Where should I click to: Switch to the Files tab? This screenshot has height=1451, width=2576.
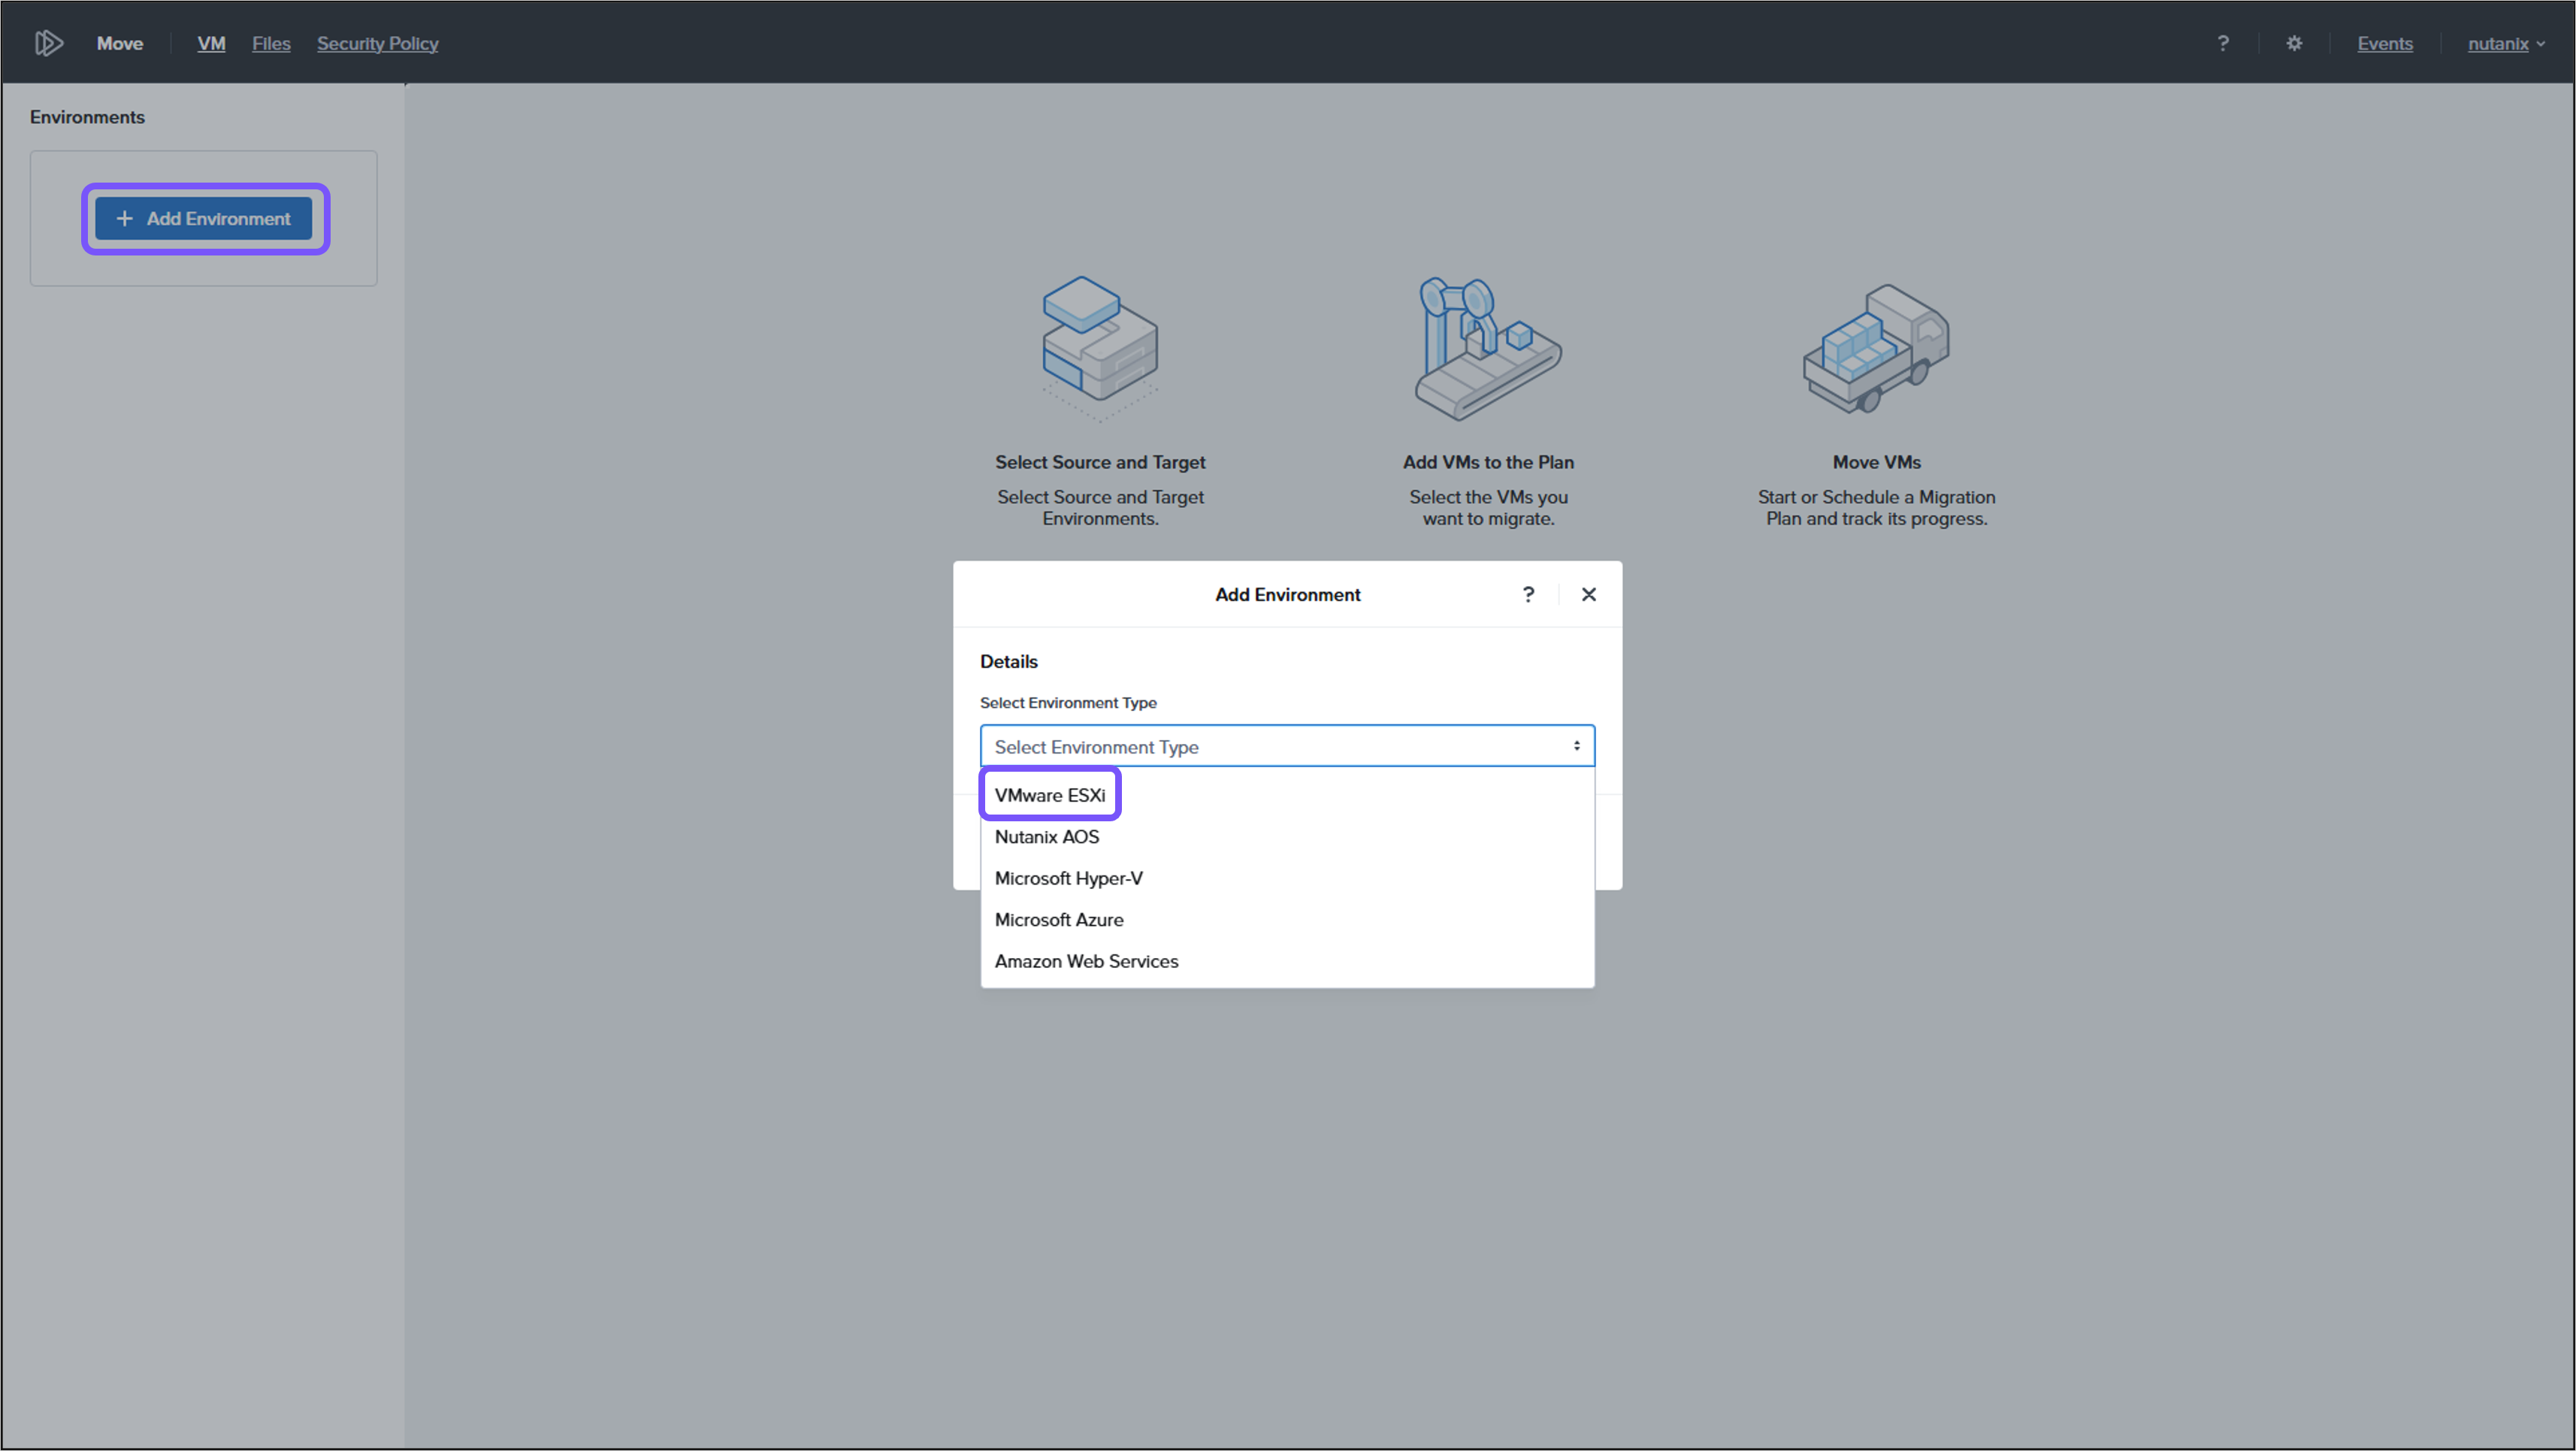point(271,43)
